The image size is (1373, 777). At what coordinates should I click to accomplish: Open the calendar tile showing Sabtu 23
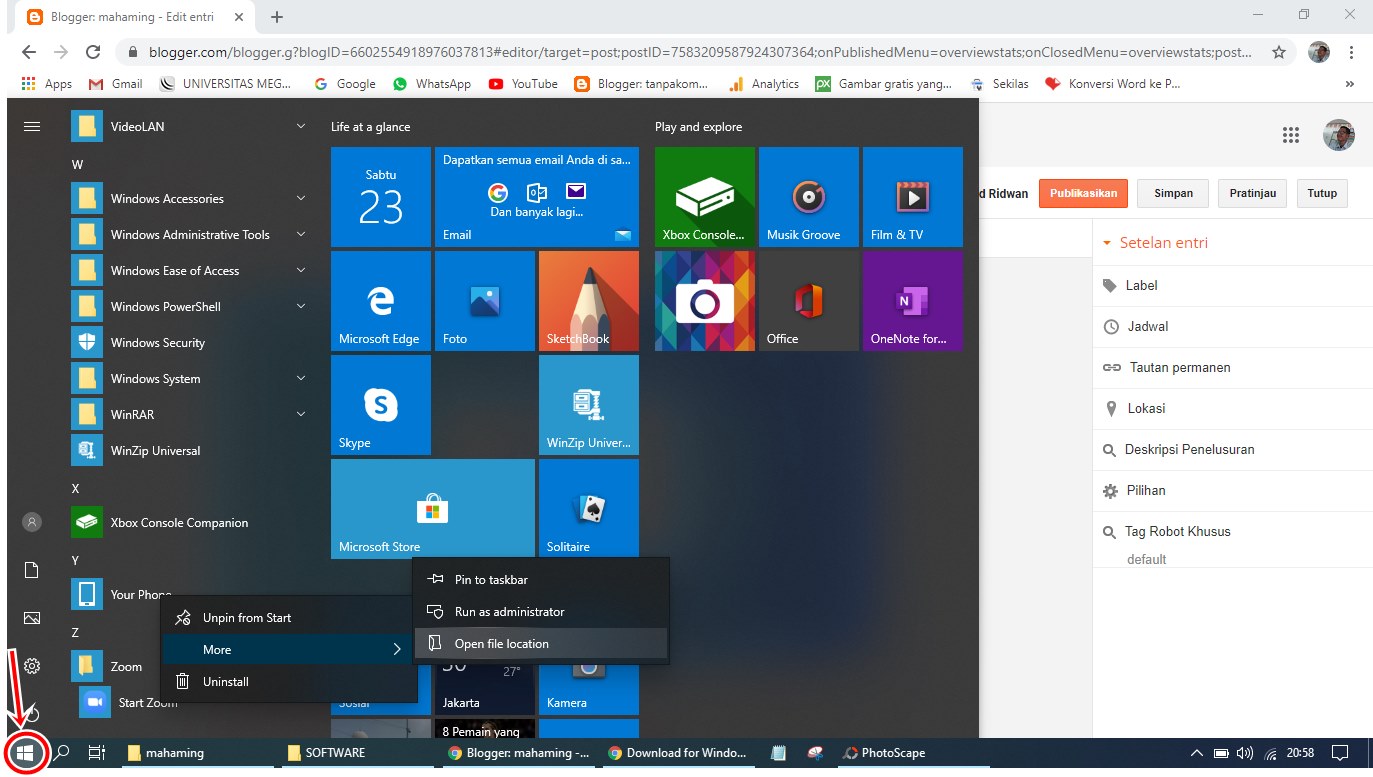coord(380,197)
